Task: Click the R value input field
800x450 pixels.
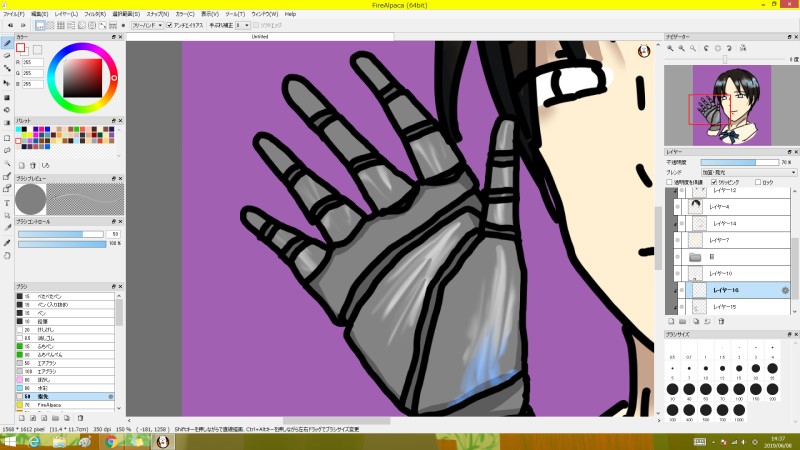Action: click(x=33, y=62)
